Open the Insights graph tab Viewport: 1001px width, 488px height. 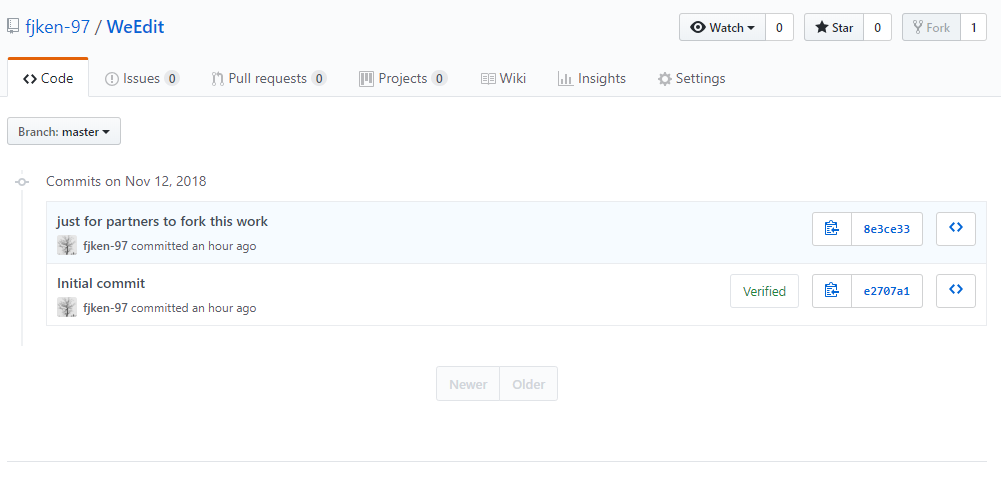pos(592,79)
